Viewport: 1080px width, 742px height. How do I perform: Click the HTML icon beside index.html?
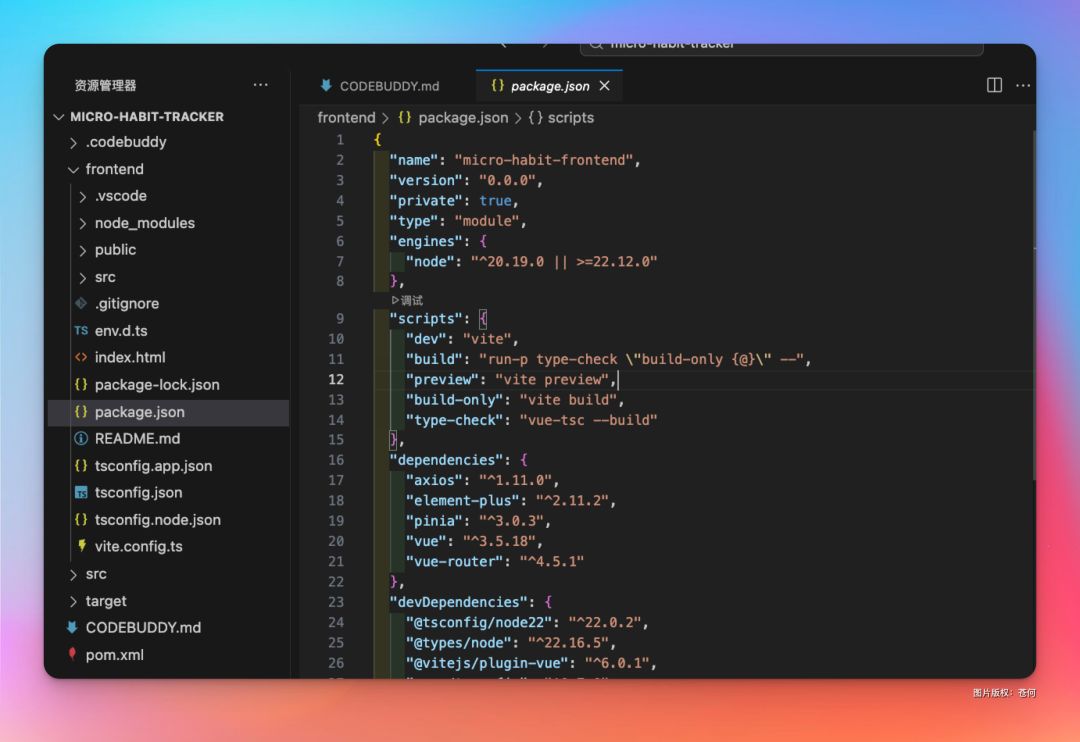(81, 358)
